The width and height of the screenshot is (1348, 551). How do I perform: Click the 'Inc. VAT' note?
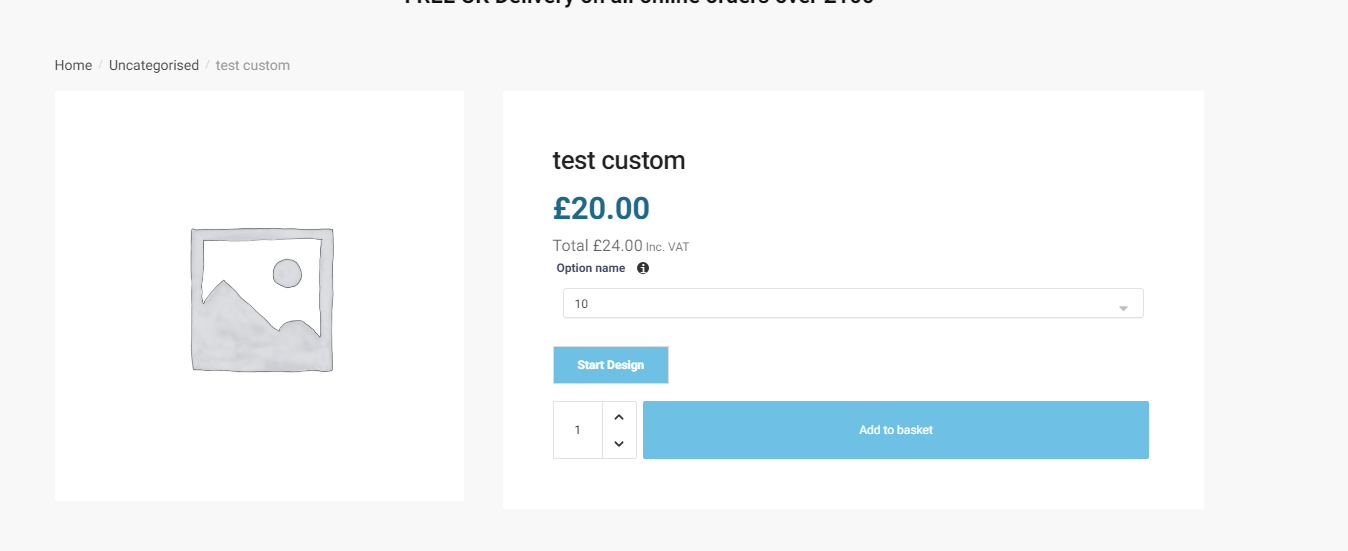(668, 246)
